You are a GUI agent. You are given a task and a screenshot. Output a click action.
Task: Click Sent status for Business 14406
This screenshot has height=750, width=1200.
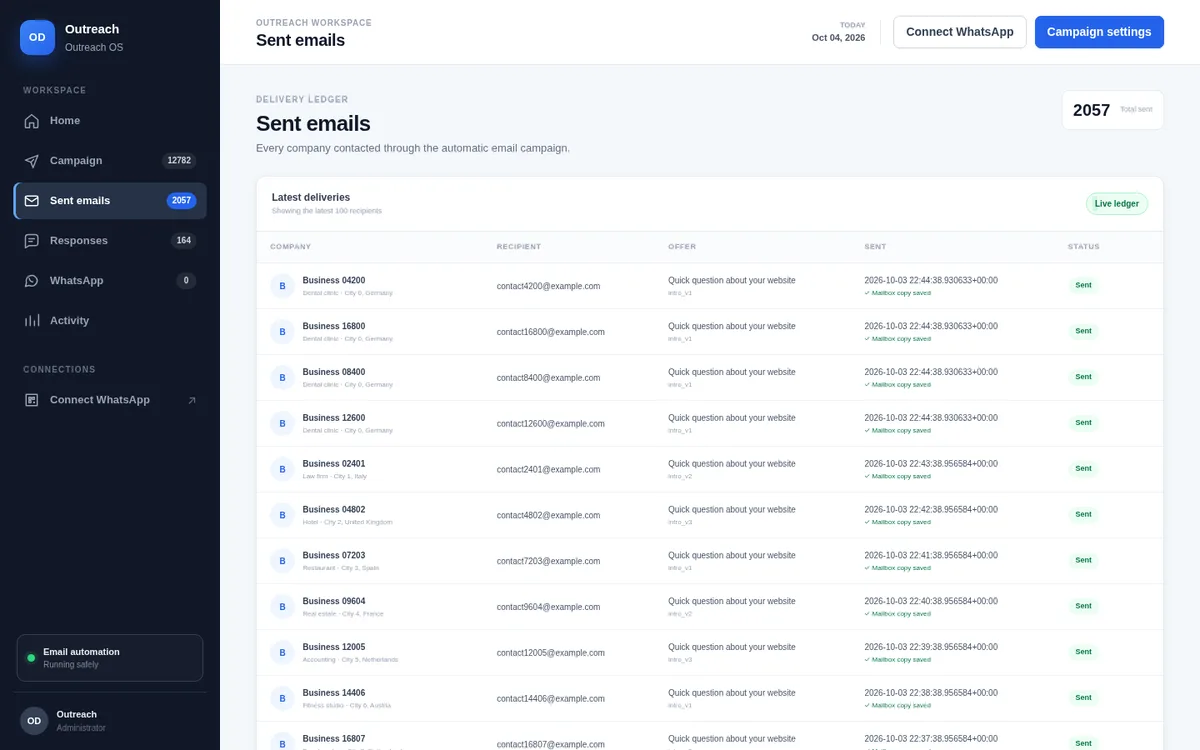[x=1083, y=698]
